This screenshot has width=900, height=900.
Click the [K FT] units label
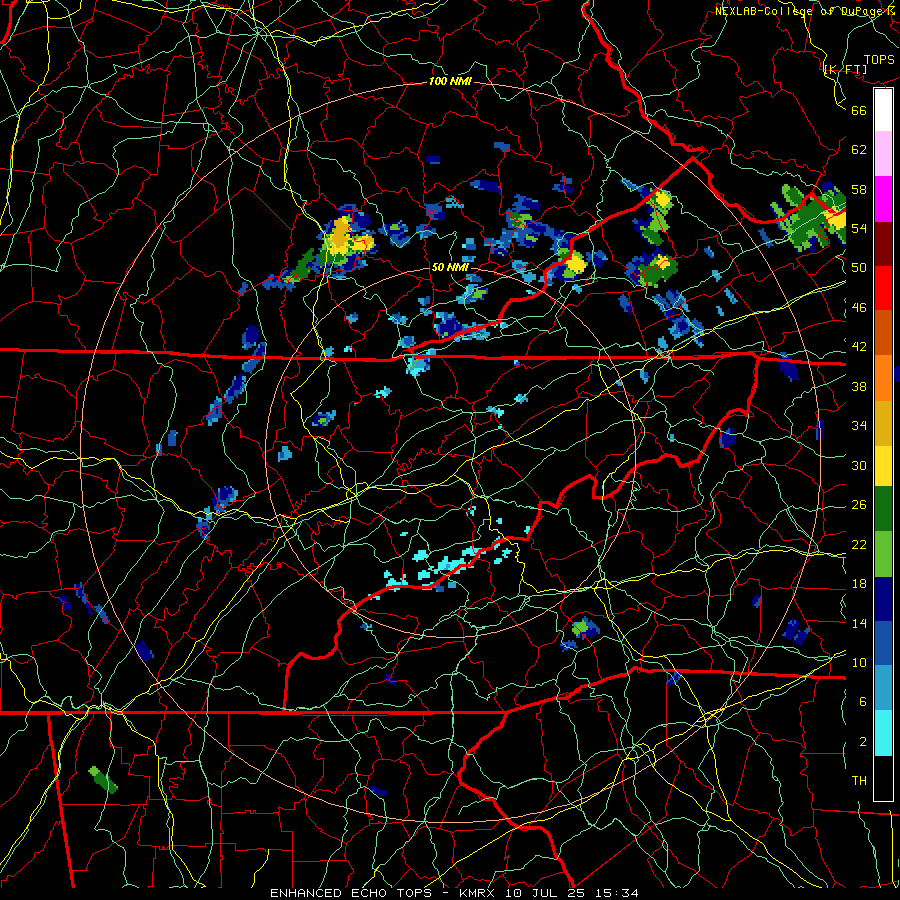[x=845, y=70]
